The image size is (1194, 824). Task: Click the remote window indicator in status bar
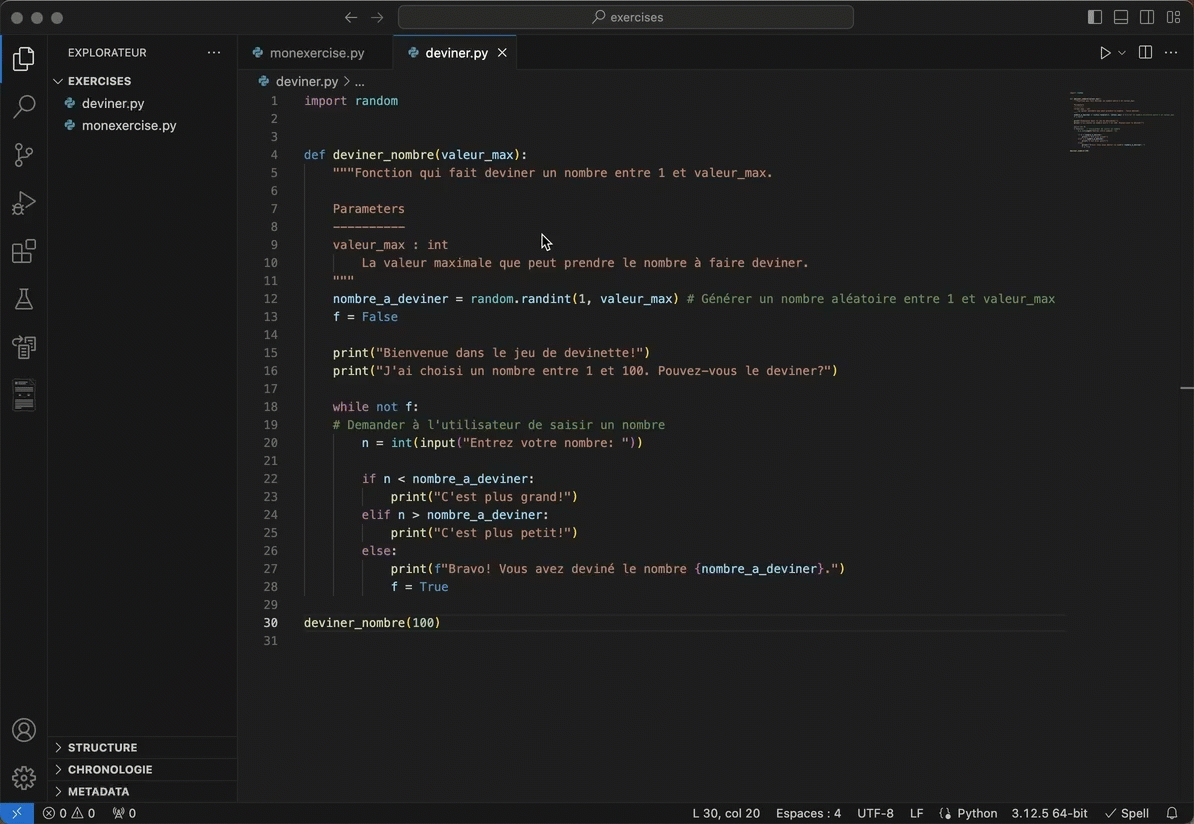point(17,813)
